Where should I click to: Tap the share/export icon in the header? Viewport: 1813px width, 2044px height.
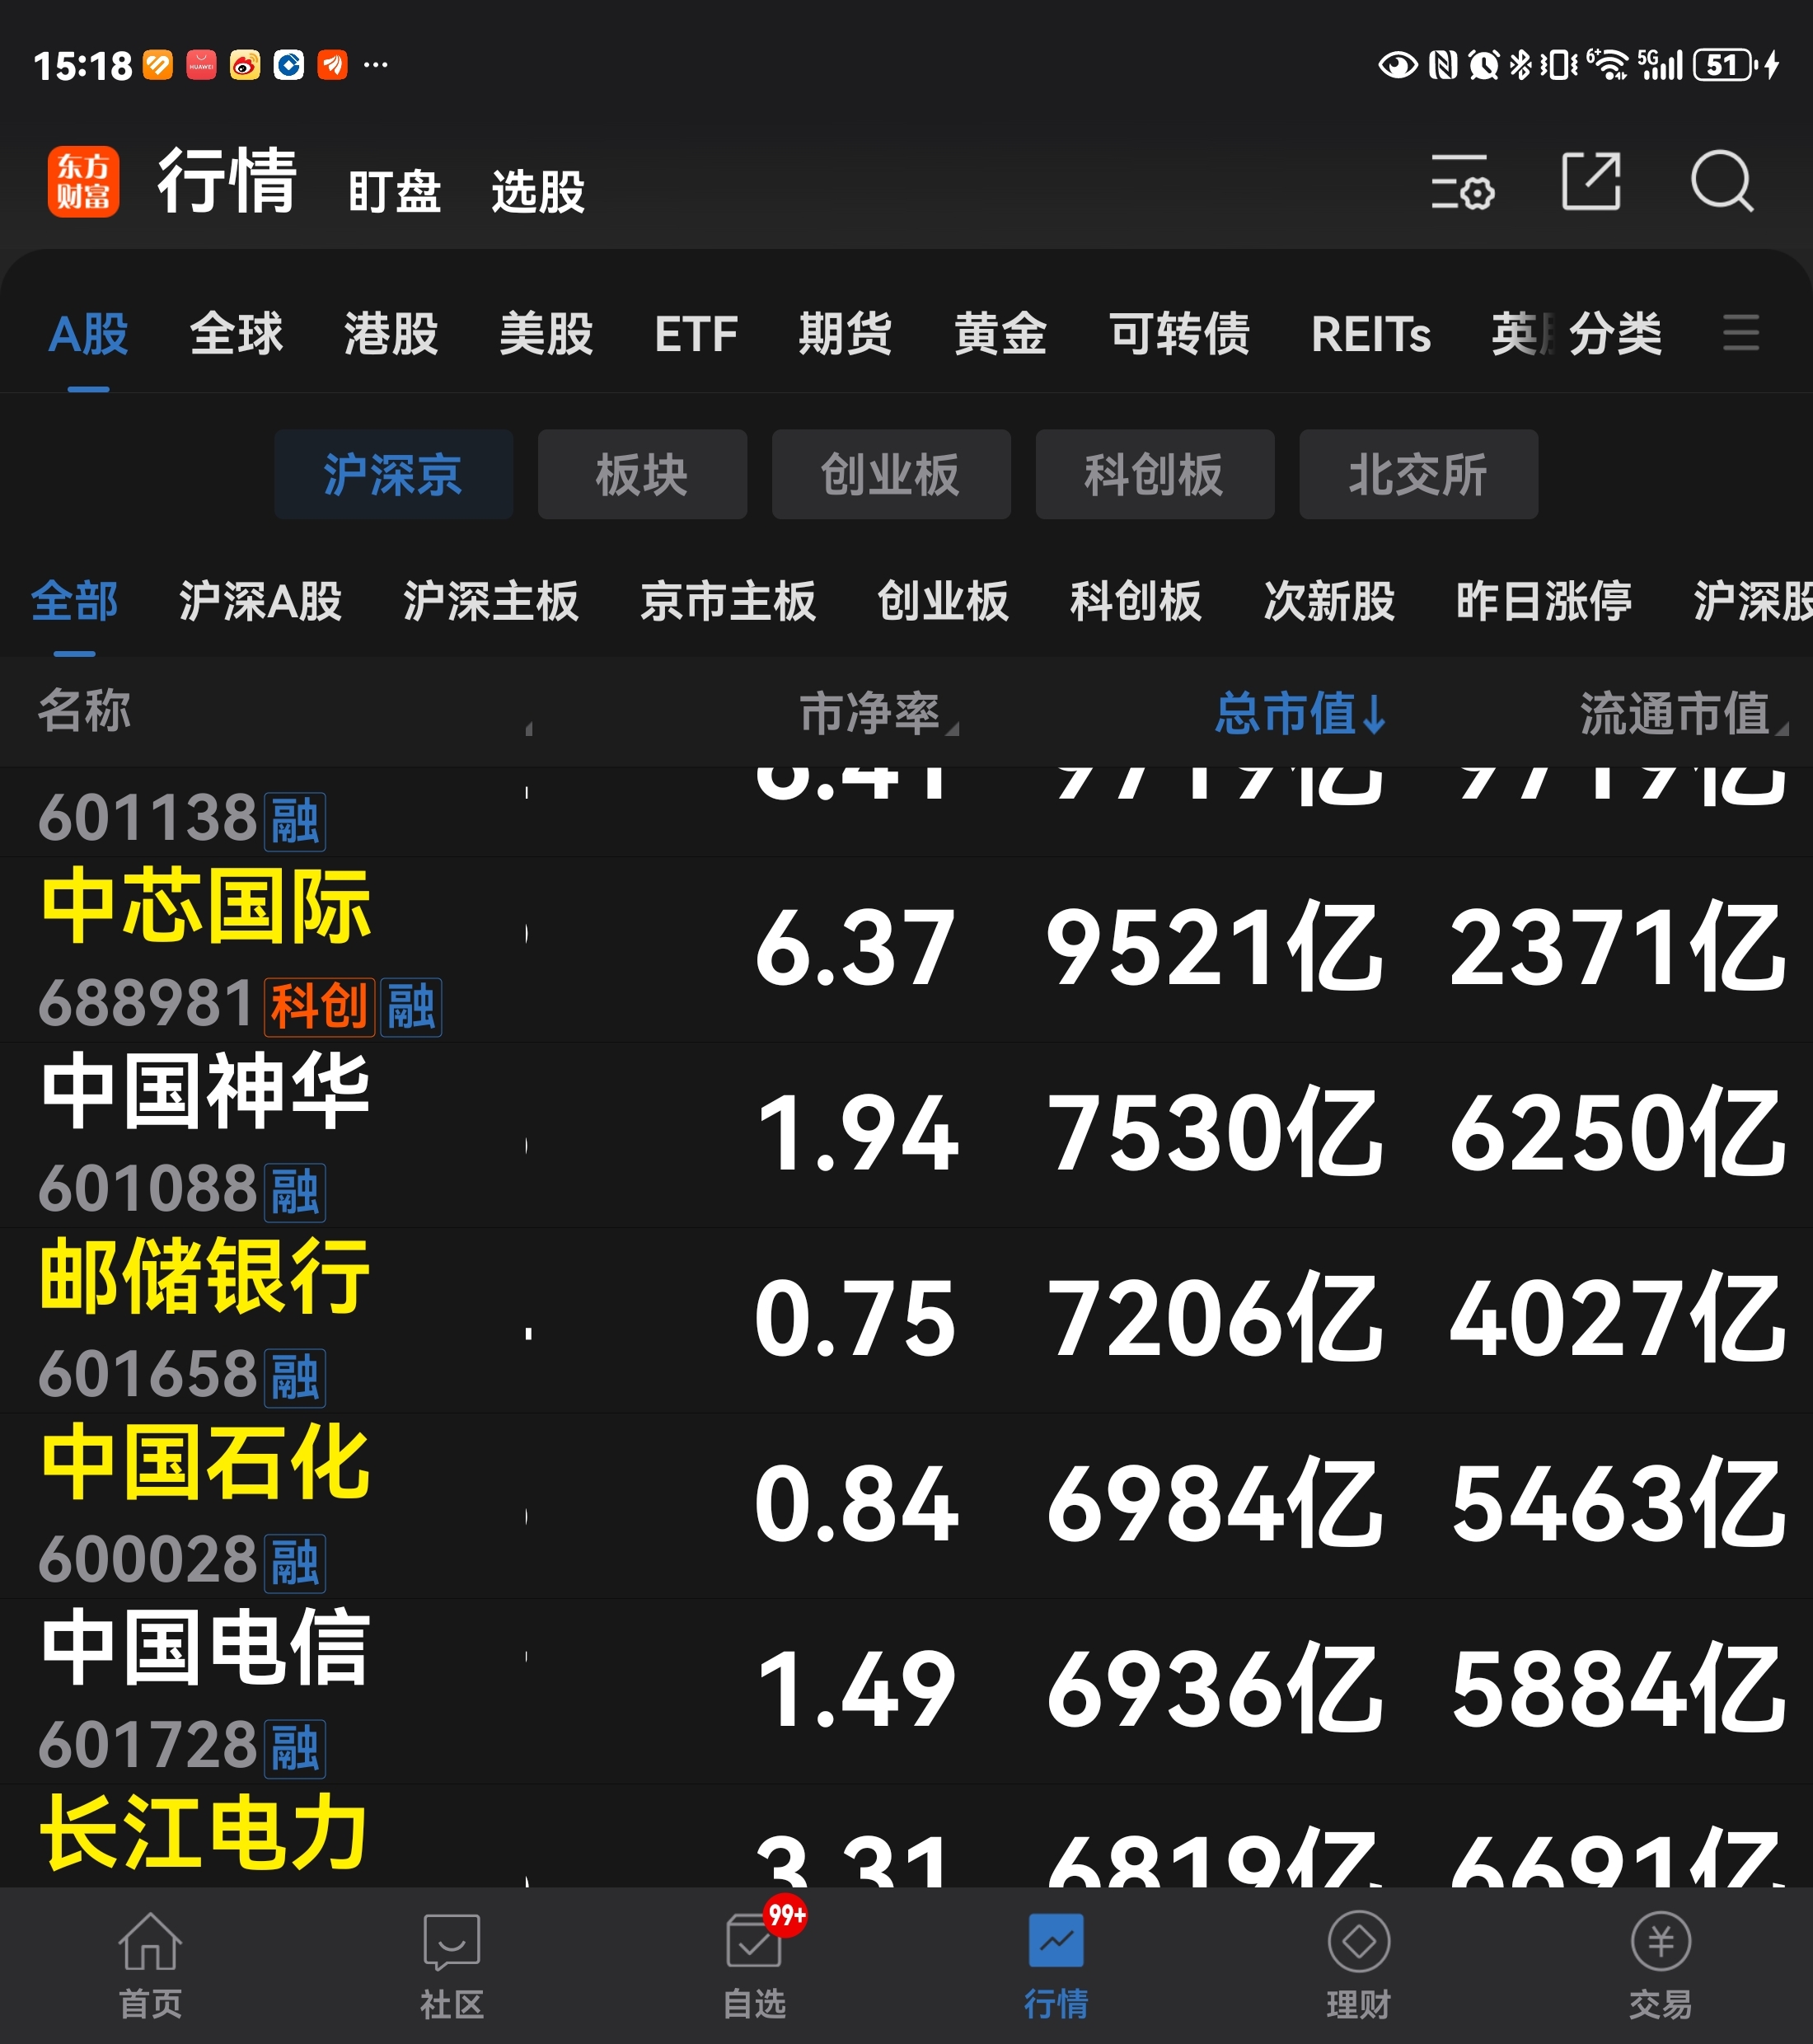point(1591,181)
